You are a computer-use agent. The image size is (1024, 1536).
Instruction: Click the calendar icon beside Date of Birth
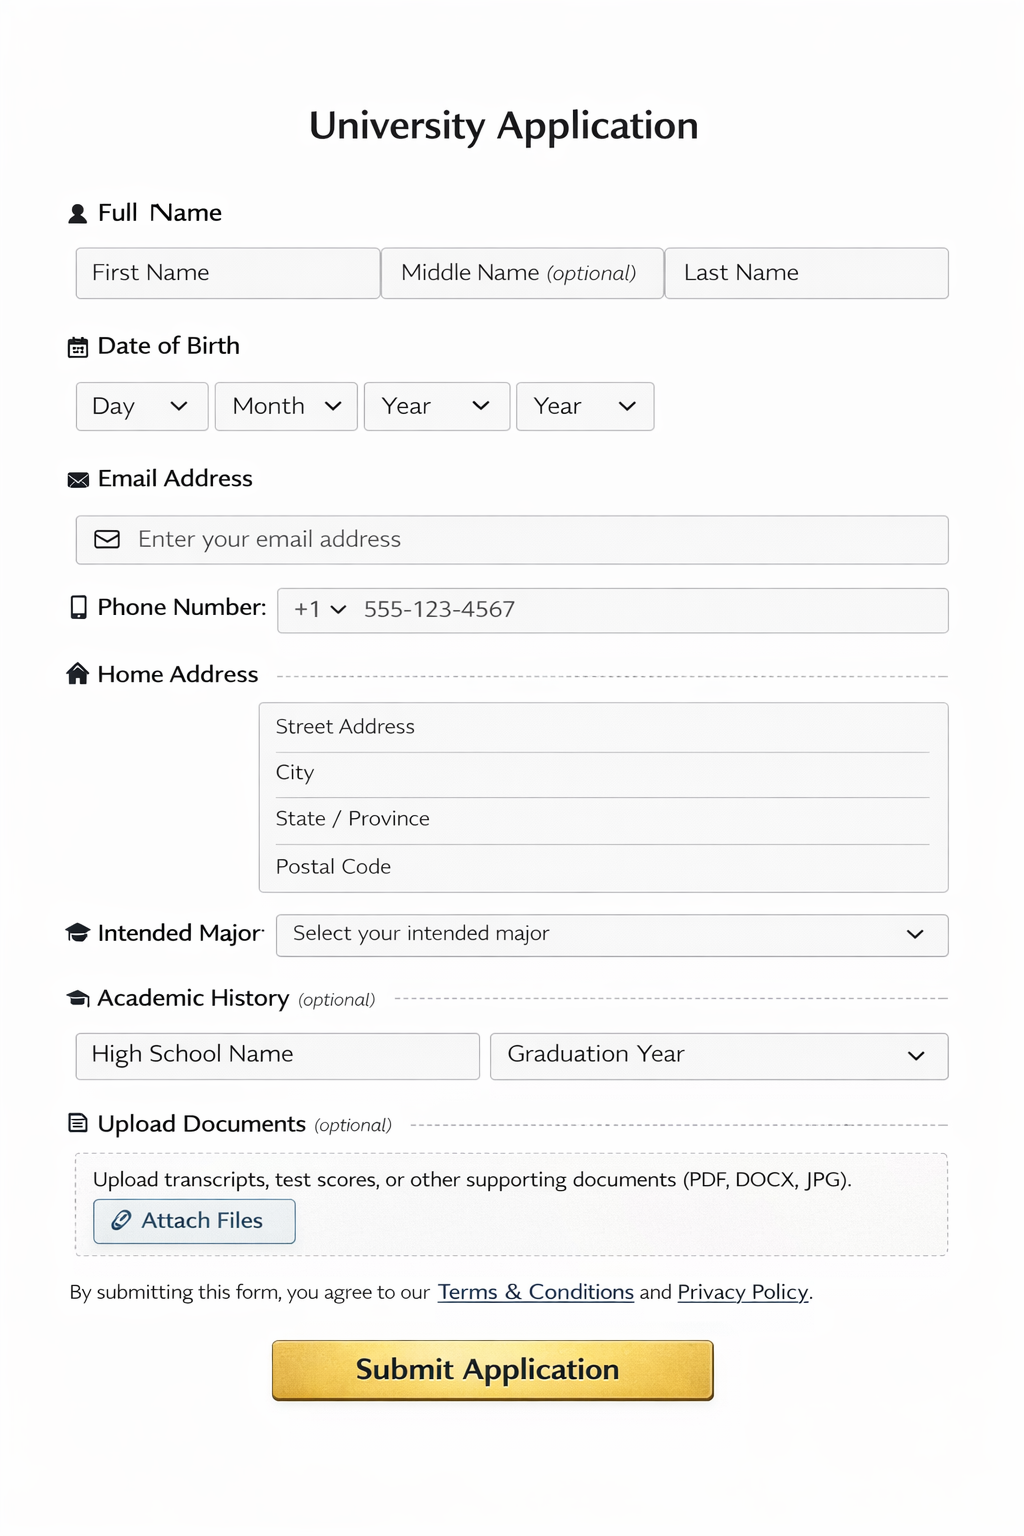pos(78,346)
